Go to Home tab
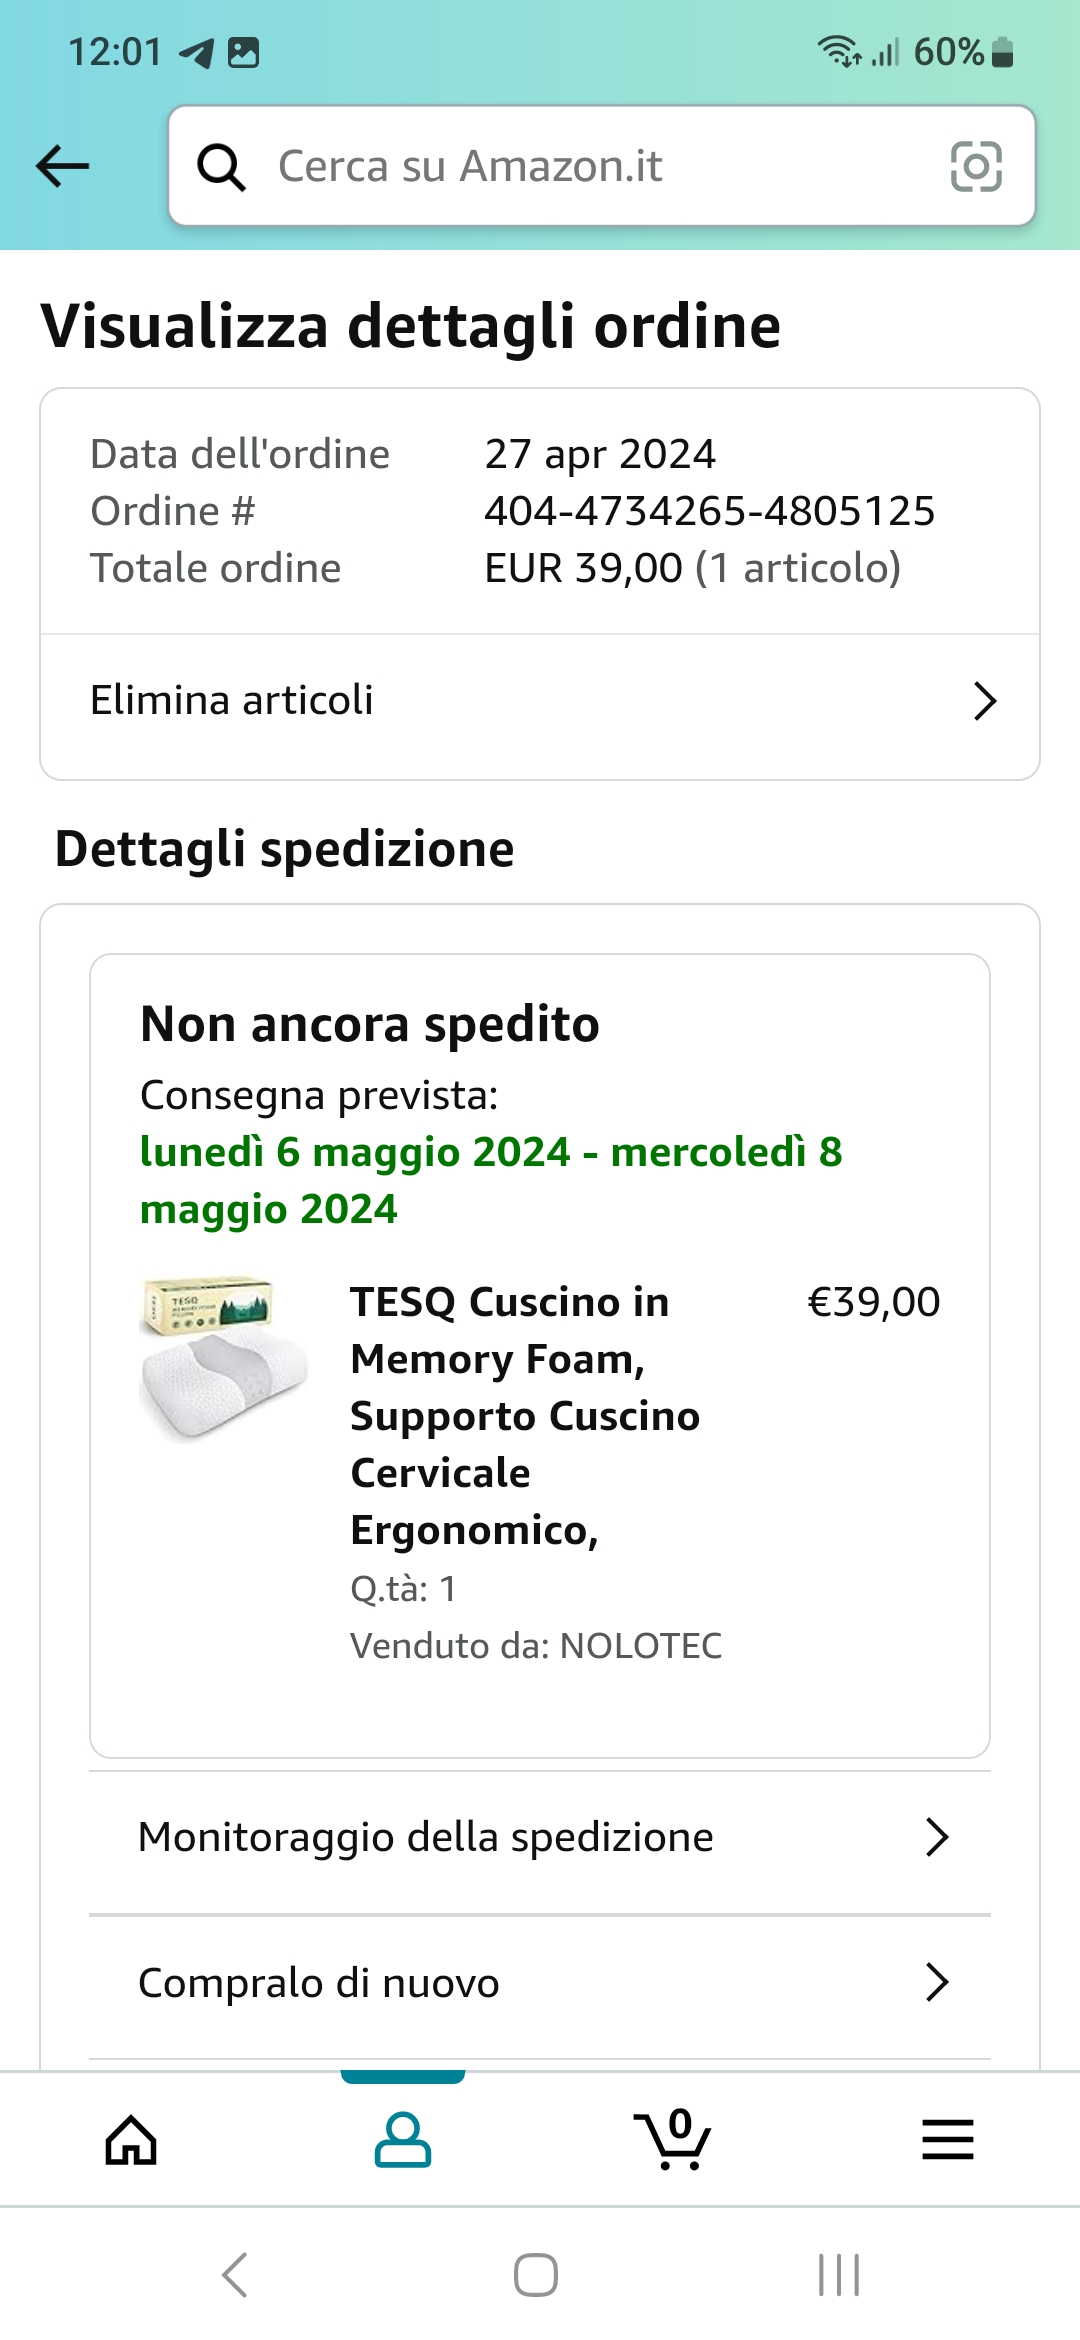This screenshot has height=2340, width=1080. [132, 2140]
